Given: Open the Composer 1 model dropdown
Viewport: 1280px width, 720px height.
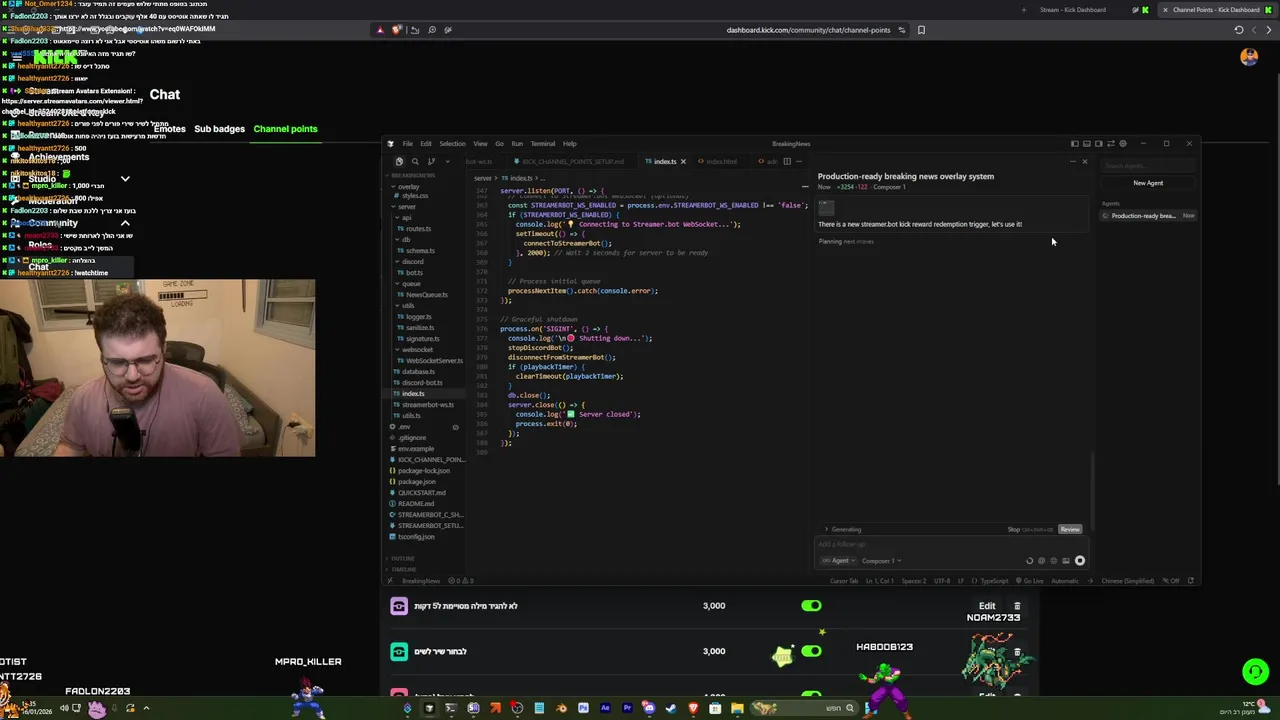Looking at the screenshot, I should 881,561.
